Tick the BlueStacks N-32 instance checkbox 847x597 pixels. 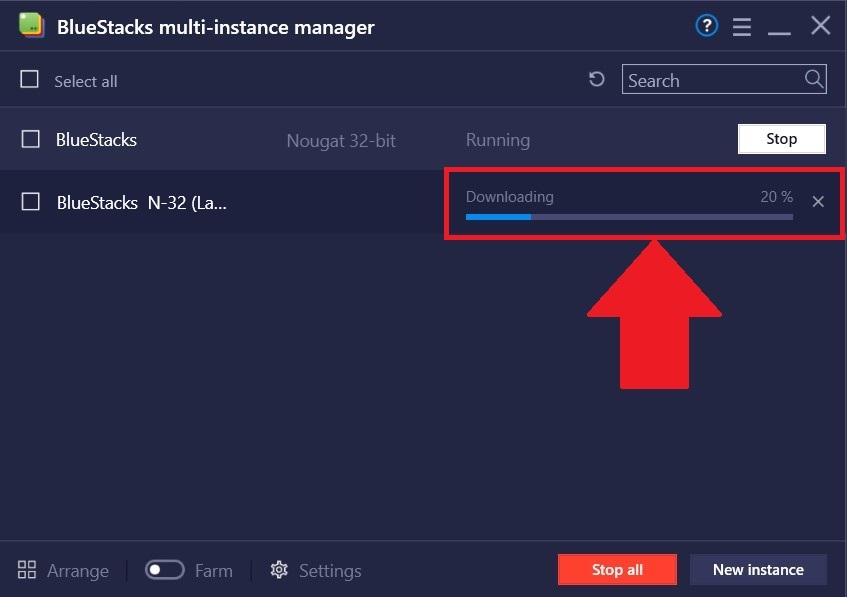[x=30, y=202]
